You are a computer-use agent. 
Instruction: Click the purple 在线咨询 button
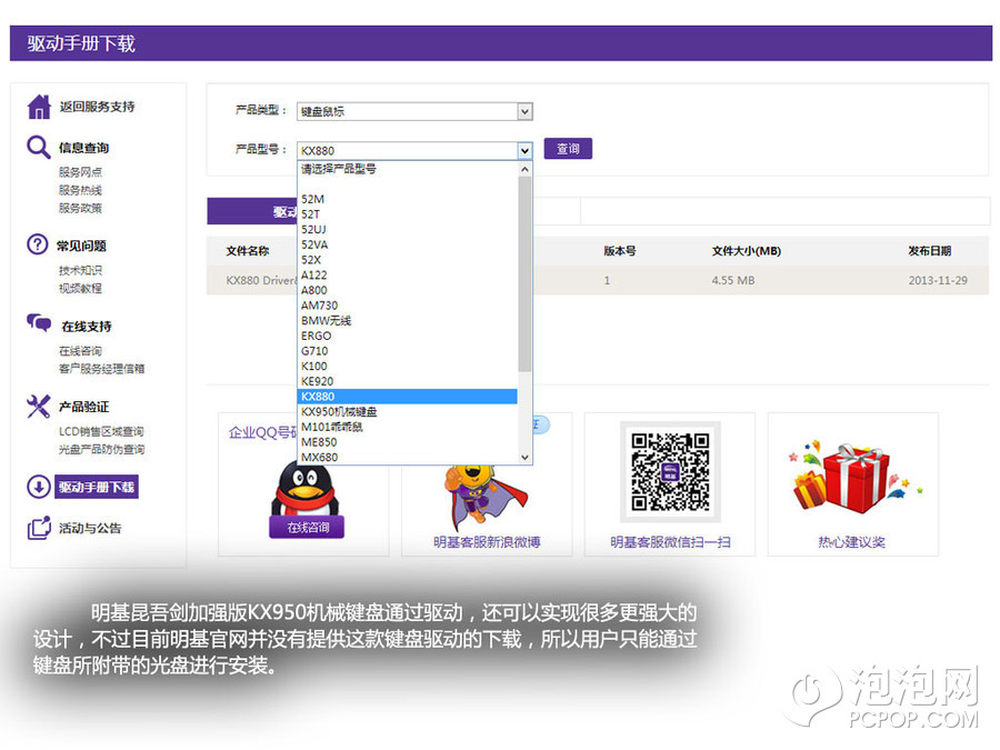point(307,527)
